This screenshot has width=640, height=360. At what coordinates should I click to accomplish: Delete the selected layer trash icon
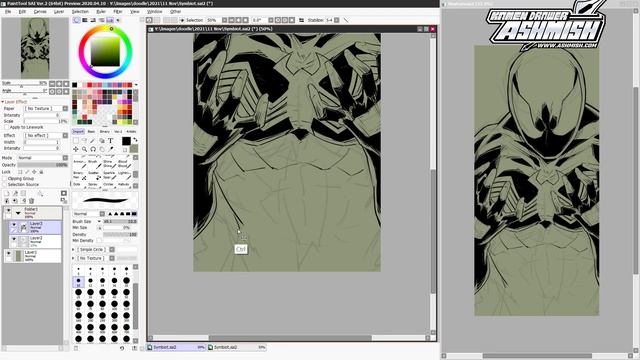31,200
